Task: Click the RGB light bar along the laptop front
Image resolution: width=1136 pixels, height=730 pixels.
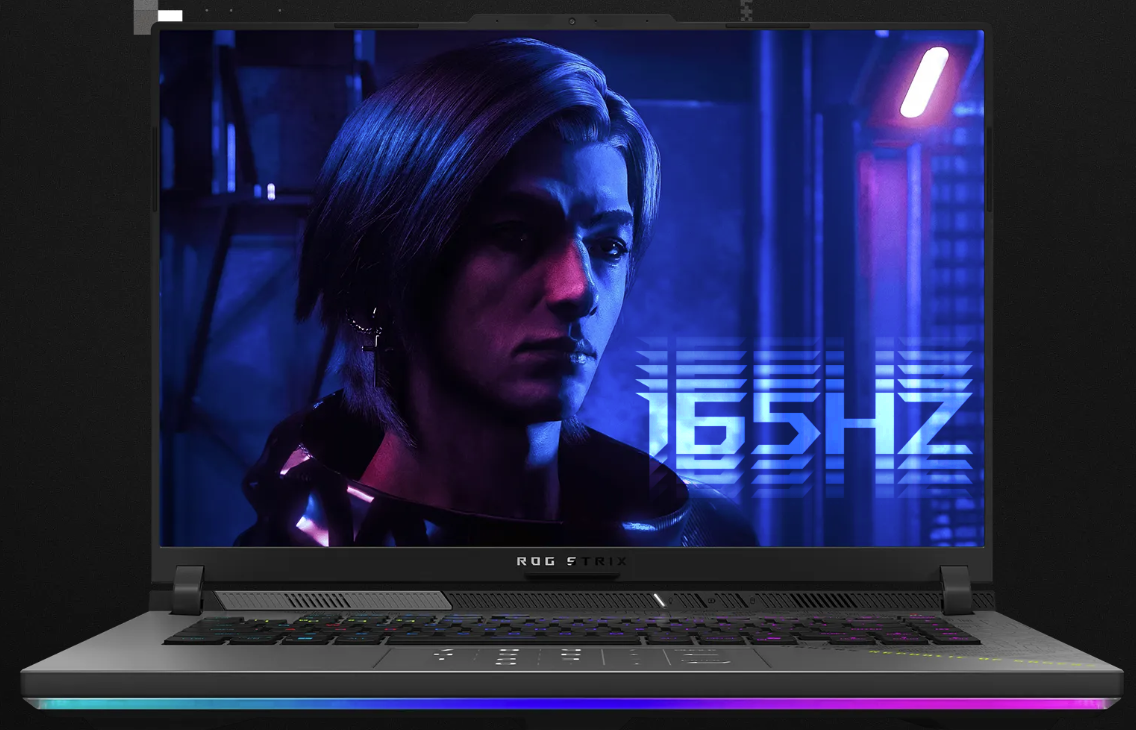Action: click(571, 703)
